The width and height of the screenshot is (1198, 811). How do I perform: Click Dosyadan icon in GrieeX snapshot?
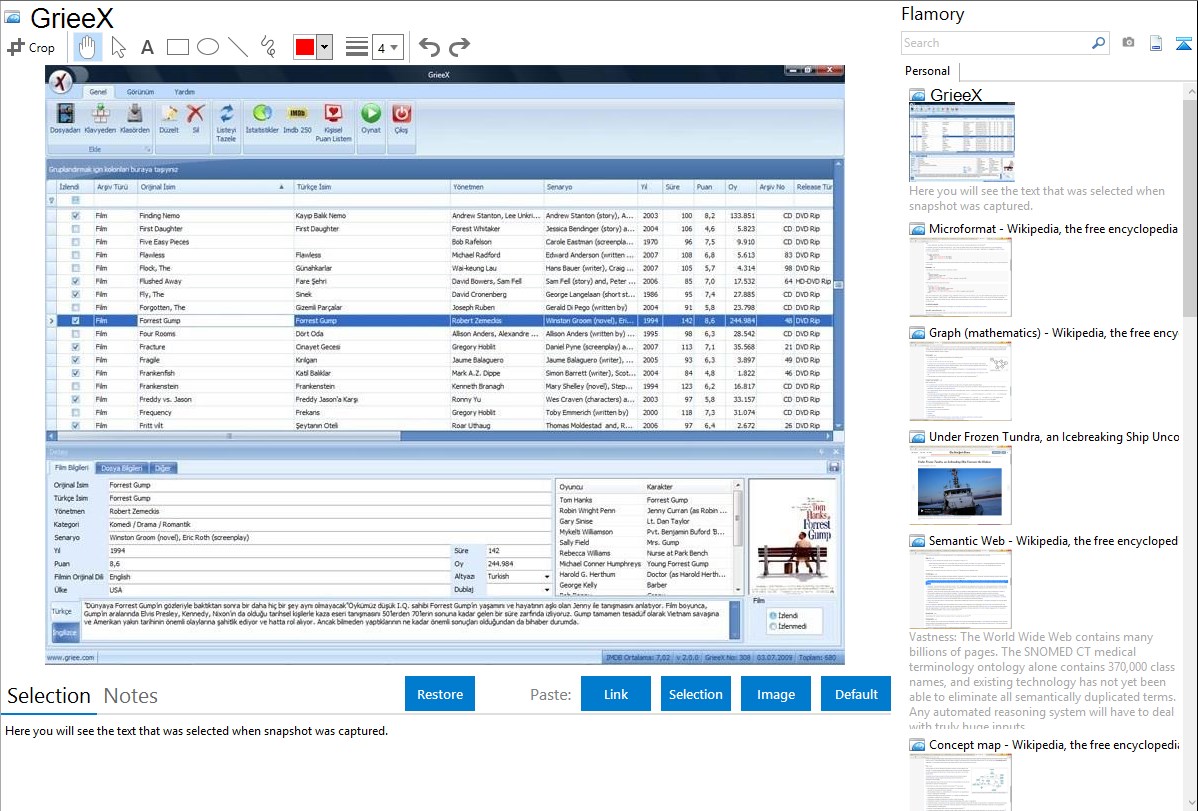point(65,114)
